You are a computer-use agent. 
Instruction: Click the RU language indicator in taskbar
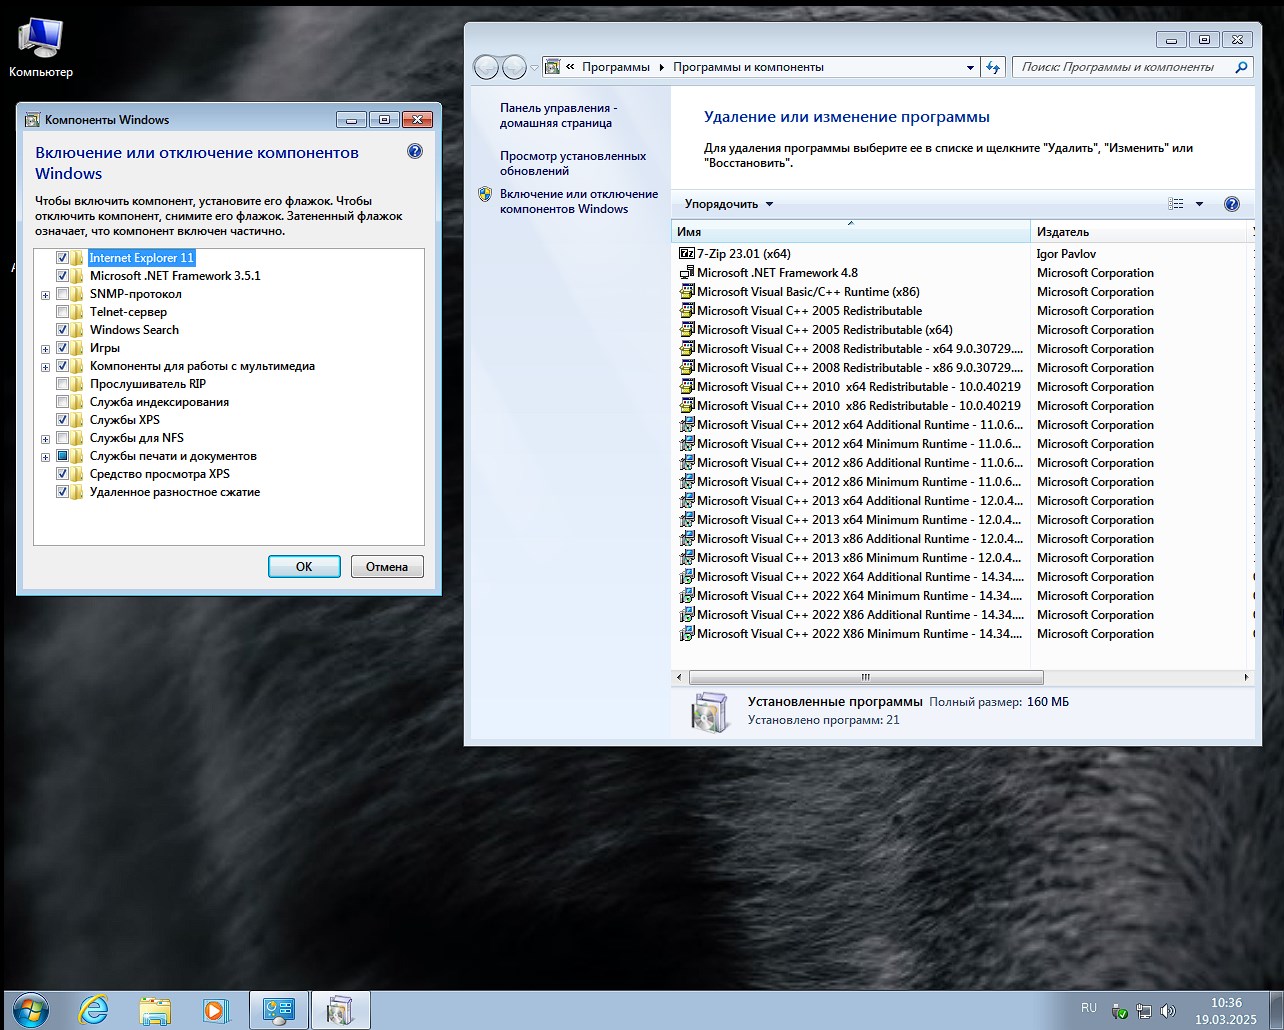coord(1089,1008)
